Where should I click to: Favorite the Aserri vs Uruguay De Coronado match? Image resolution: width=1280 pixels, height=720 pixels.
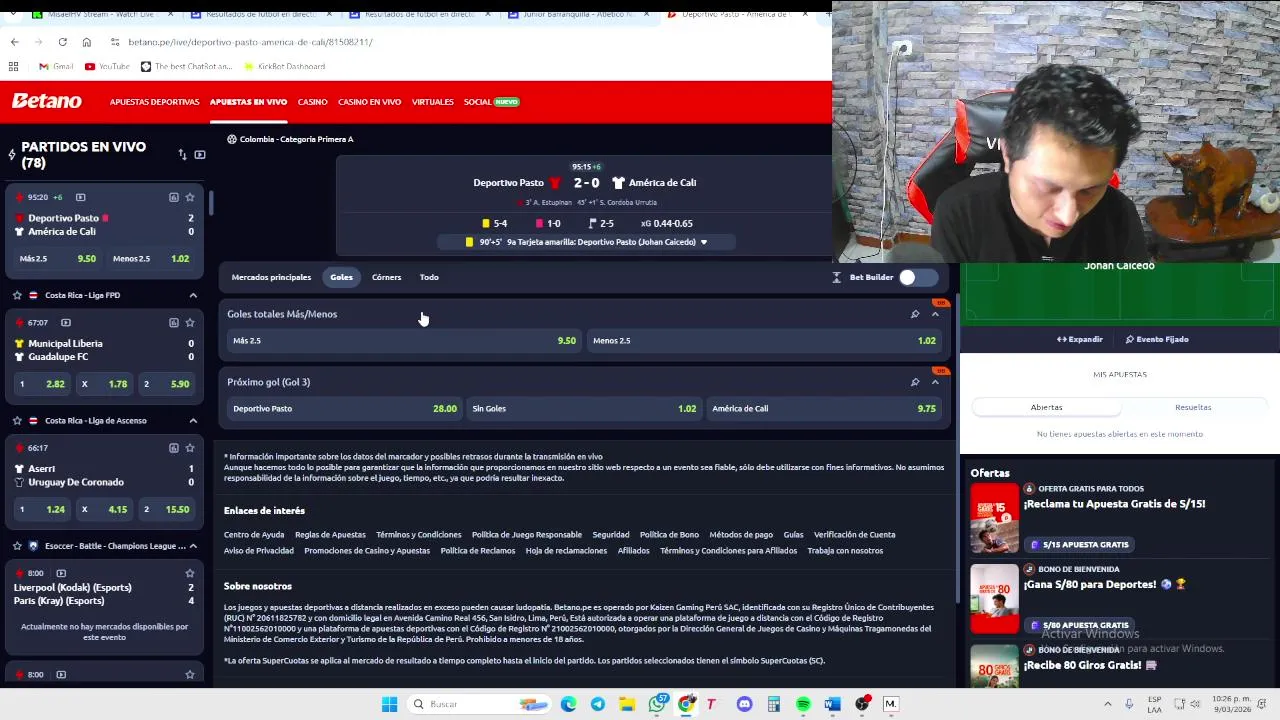(190, 447)
